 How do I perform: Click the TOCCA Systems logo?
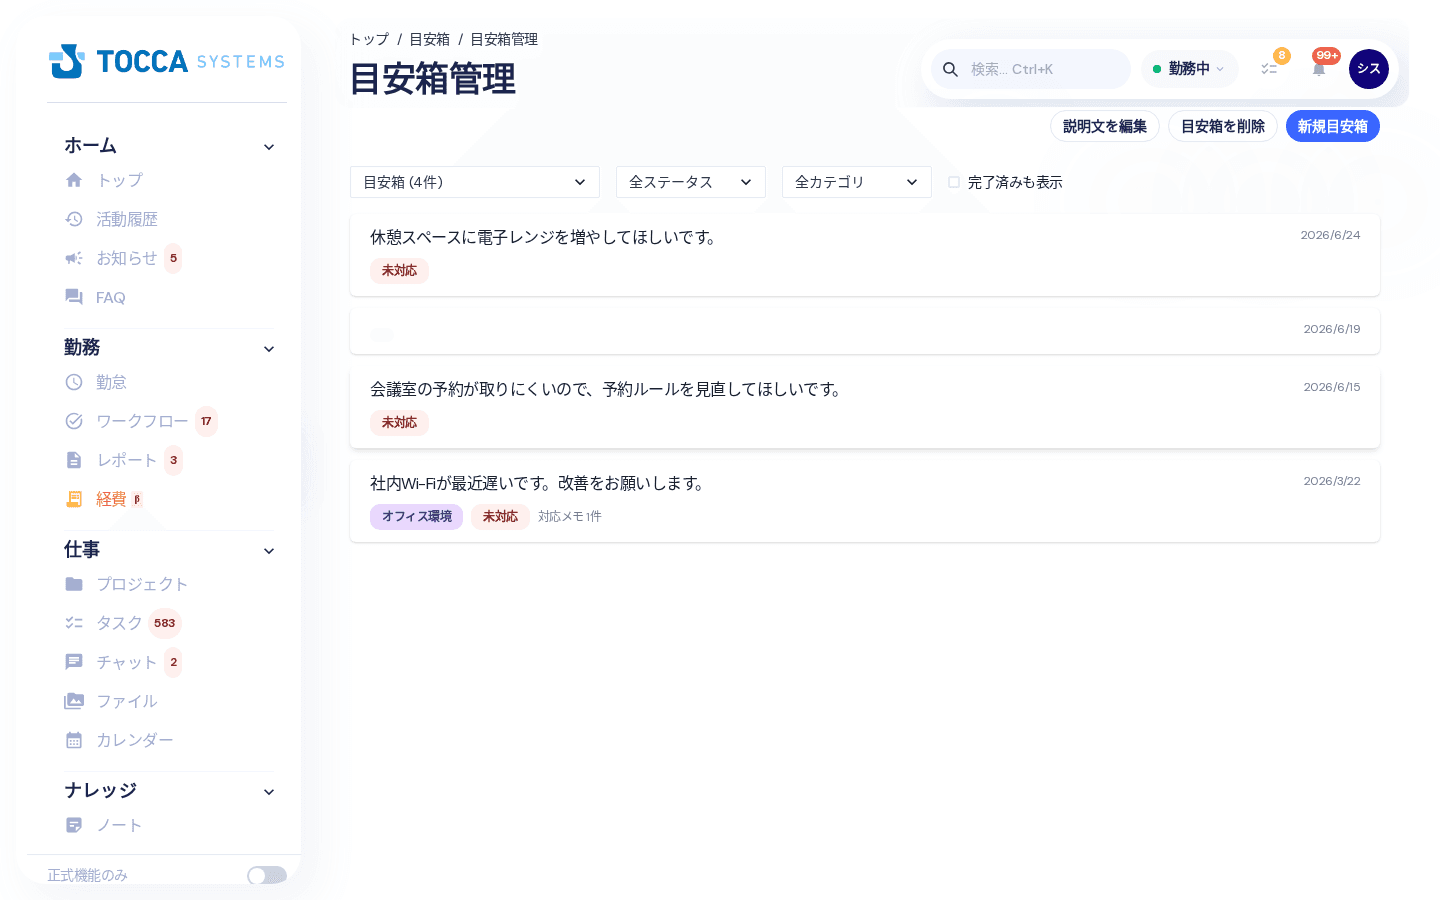[x=167, y=61]
